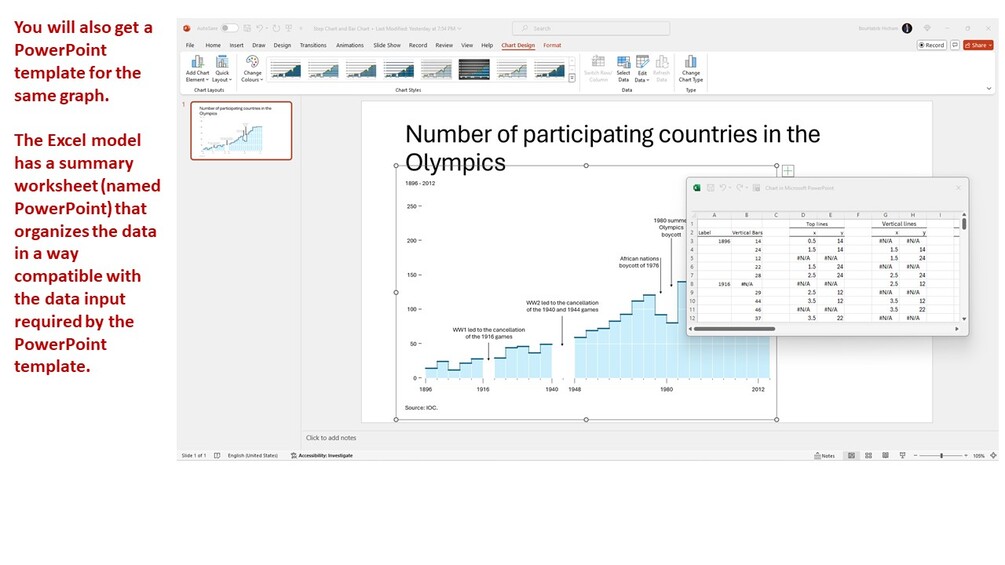Image resolution: width=1005 pixels, height=565 pixels.
Task: Switch to the Insert tab
Action: (237, 45)
